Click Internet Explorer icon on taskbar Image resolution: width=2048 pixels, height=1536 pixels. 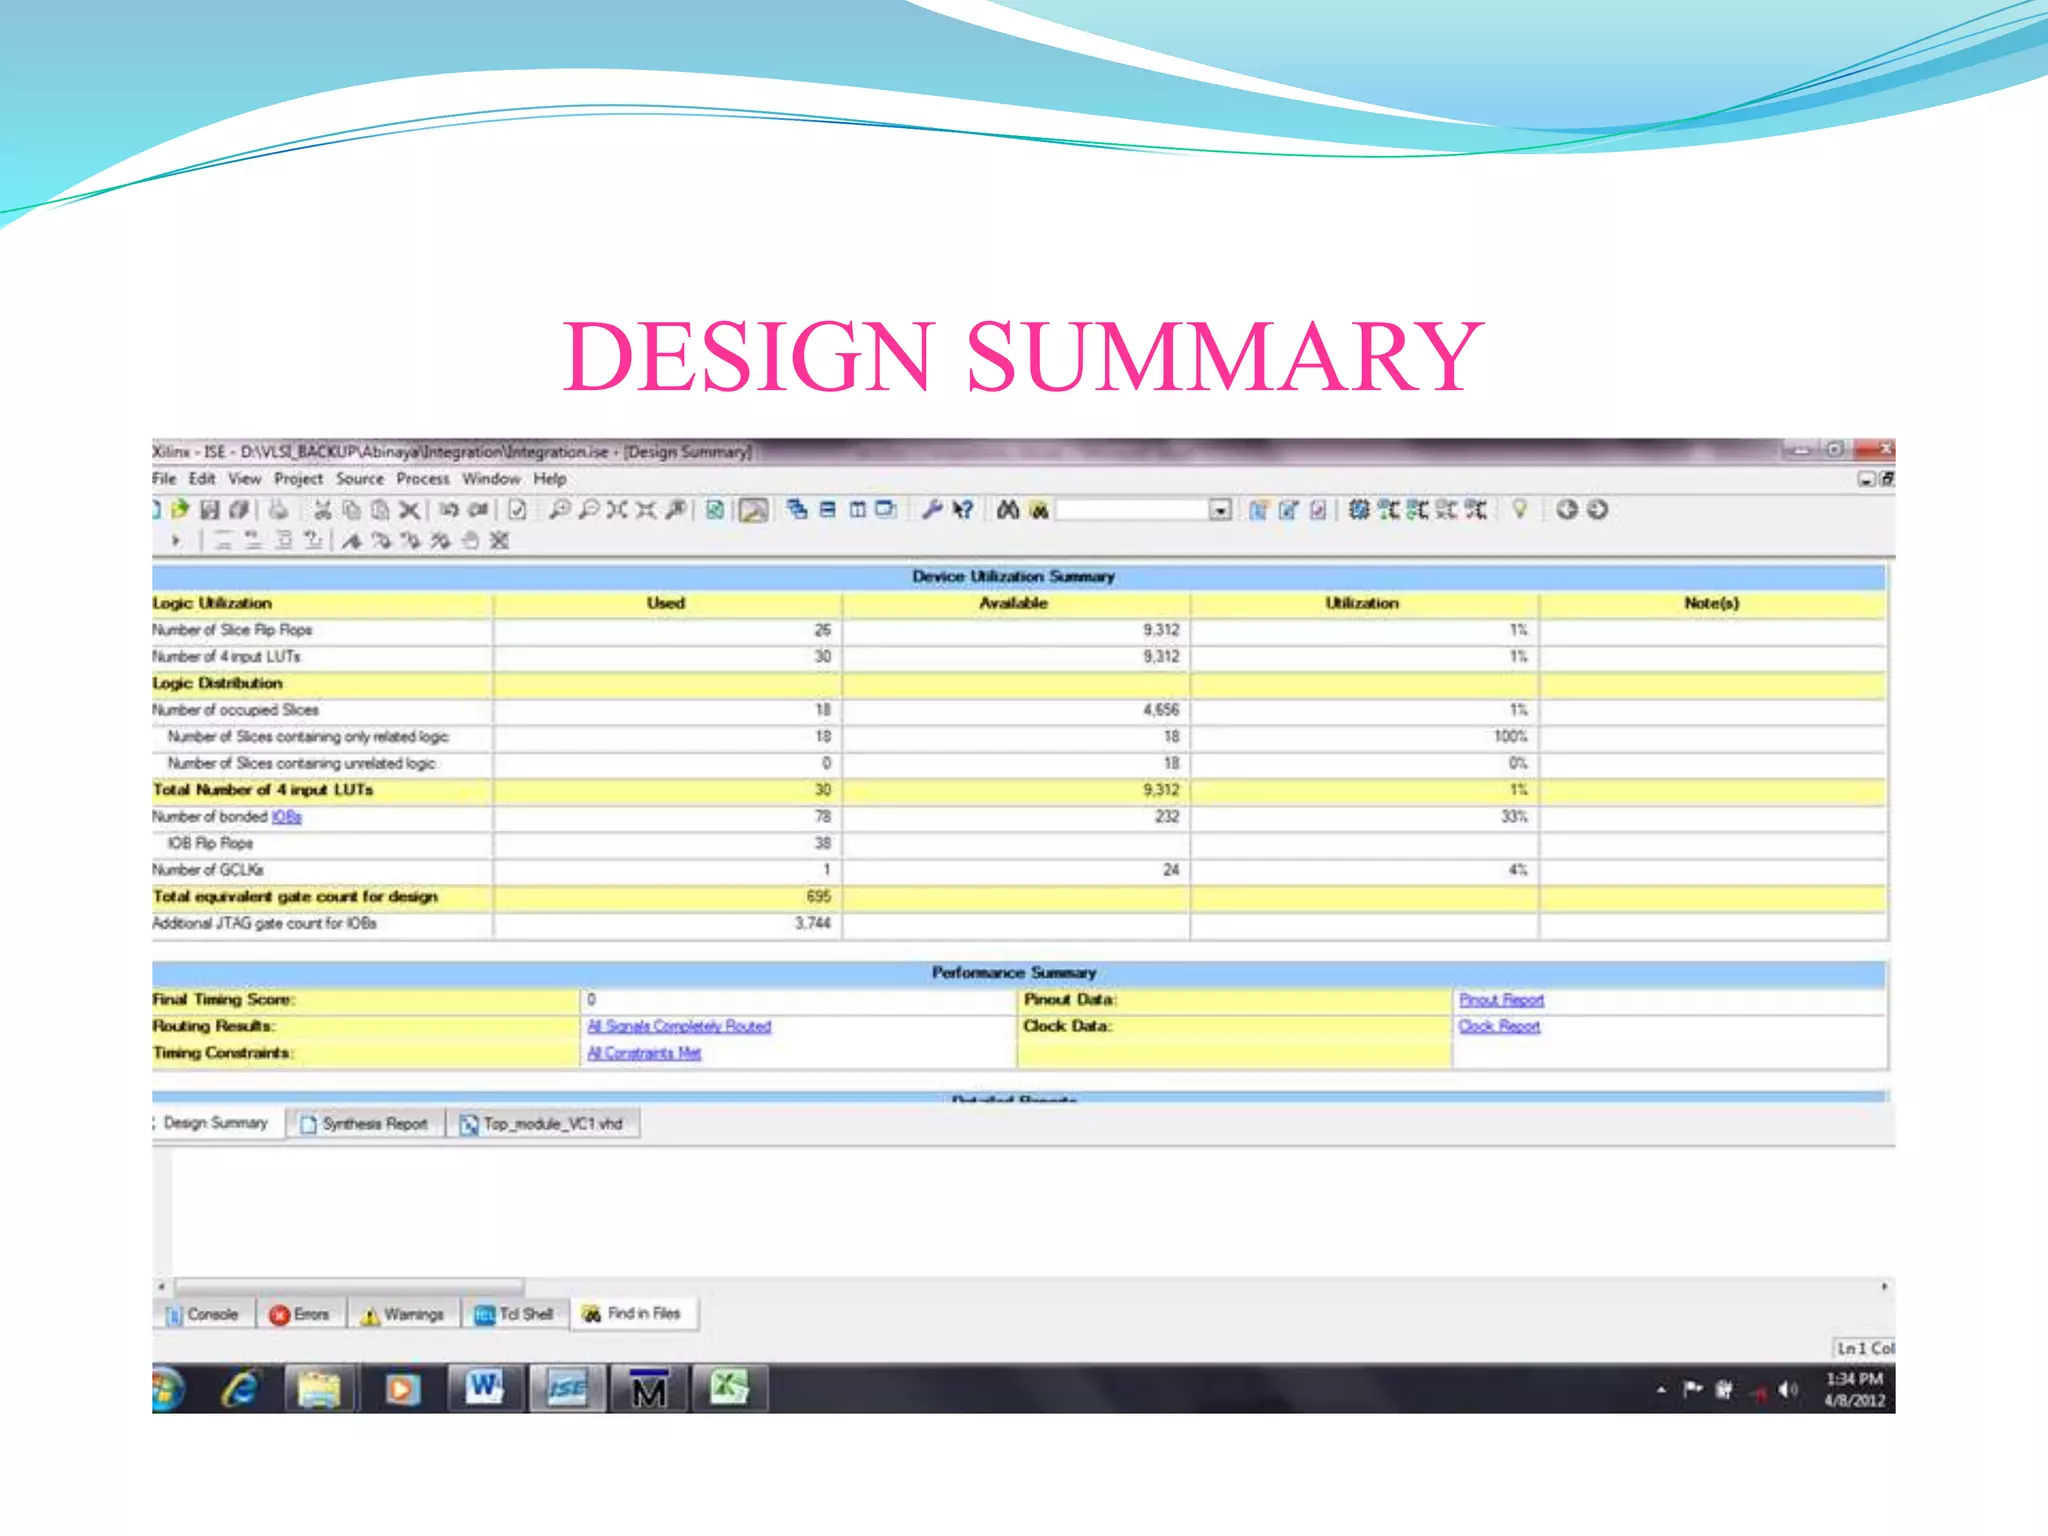241,1389
